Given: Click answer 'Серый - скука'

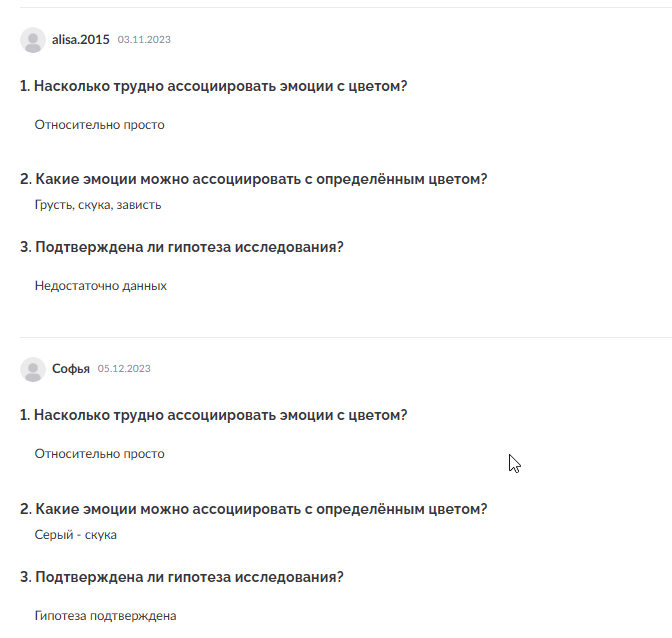Looking at the screenshot, I should pos(75,535).
